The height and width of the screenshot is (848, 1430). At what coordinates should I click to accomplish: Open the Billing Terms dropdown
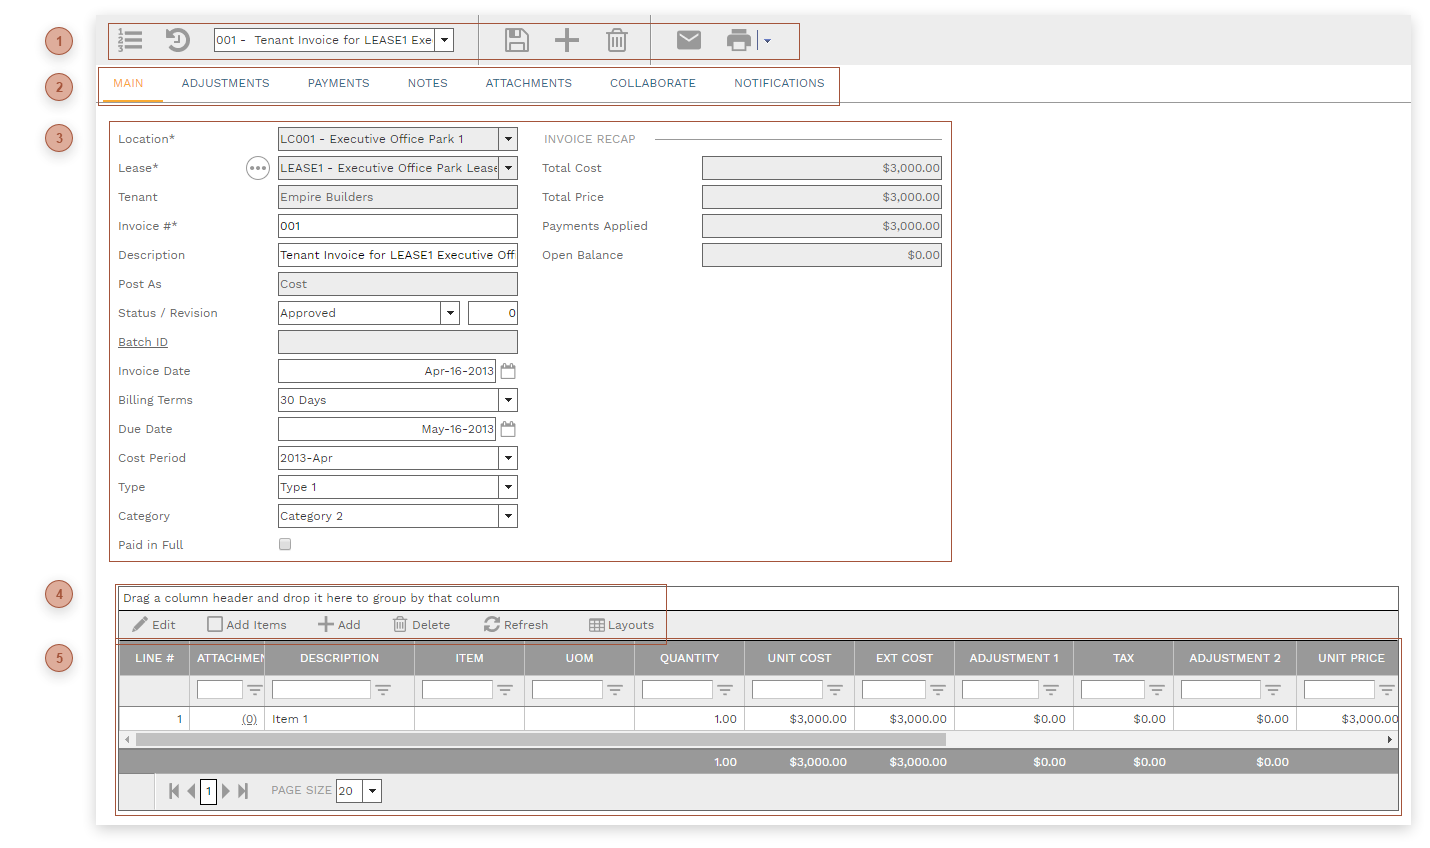click(508, 399)
